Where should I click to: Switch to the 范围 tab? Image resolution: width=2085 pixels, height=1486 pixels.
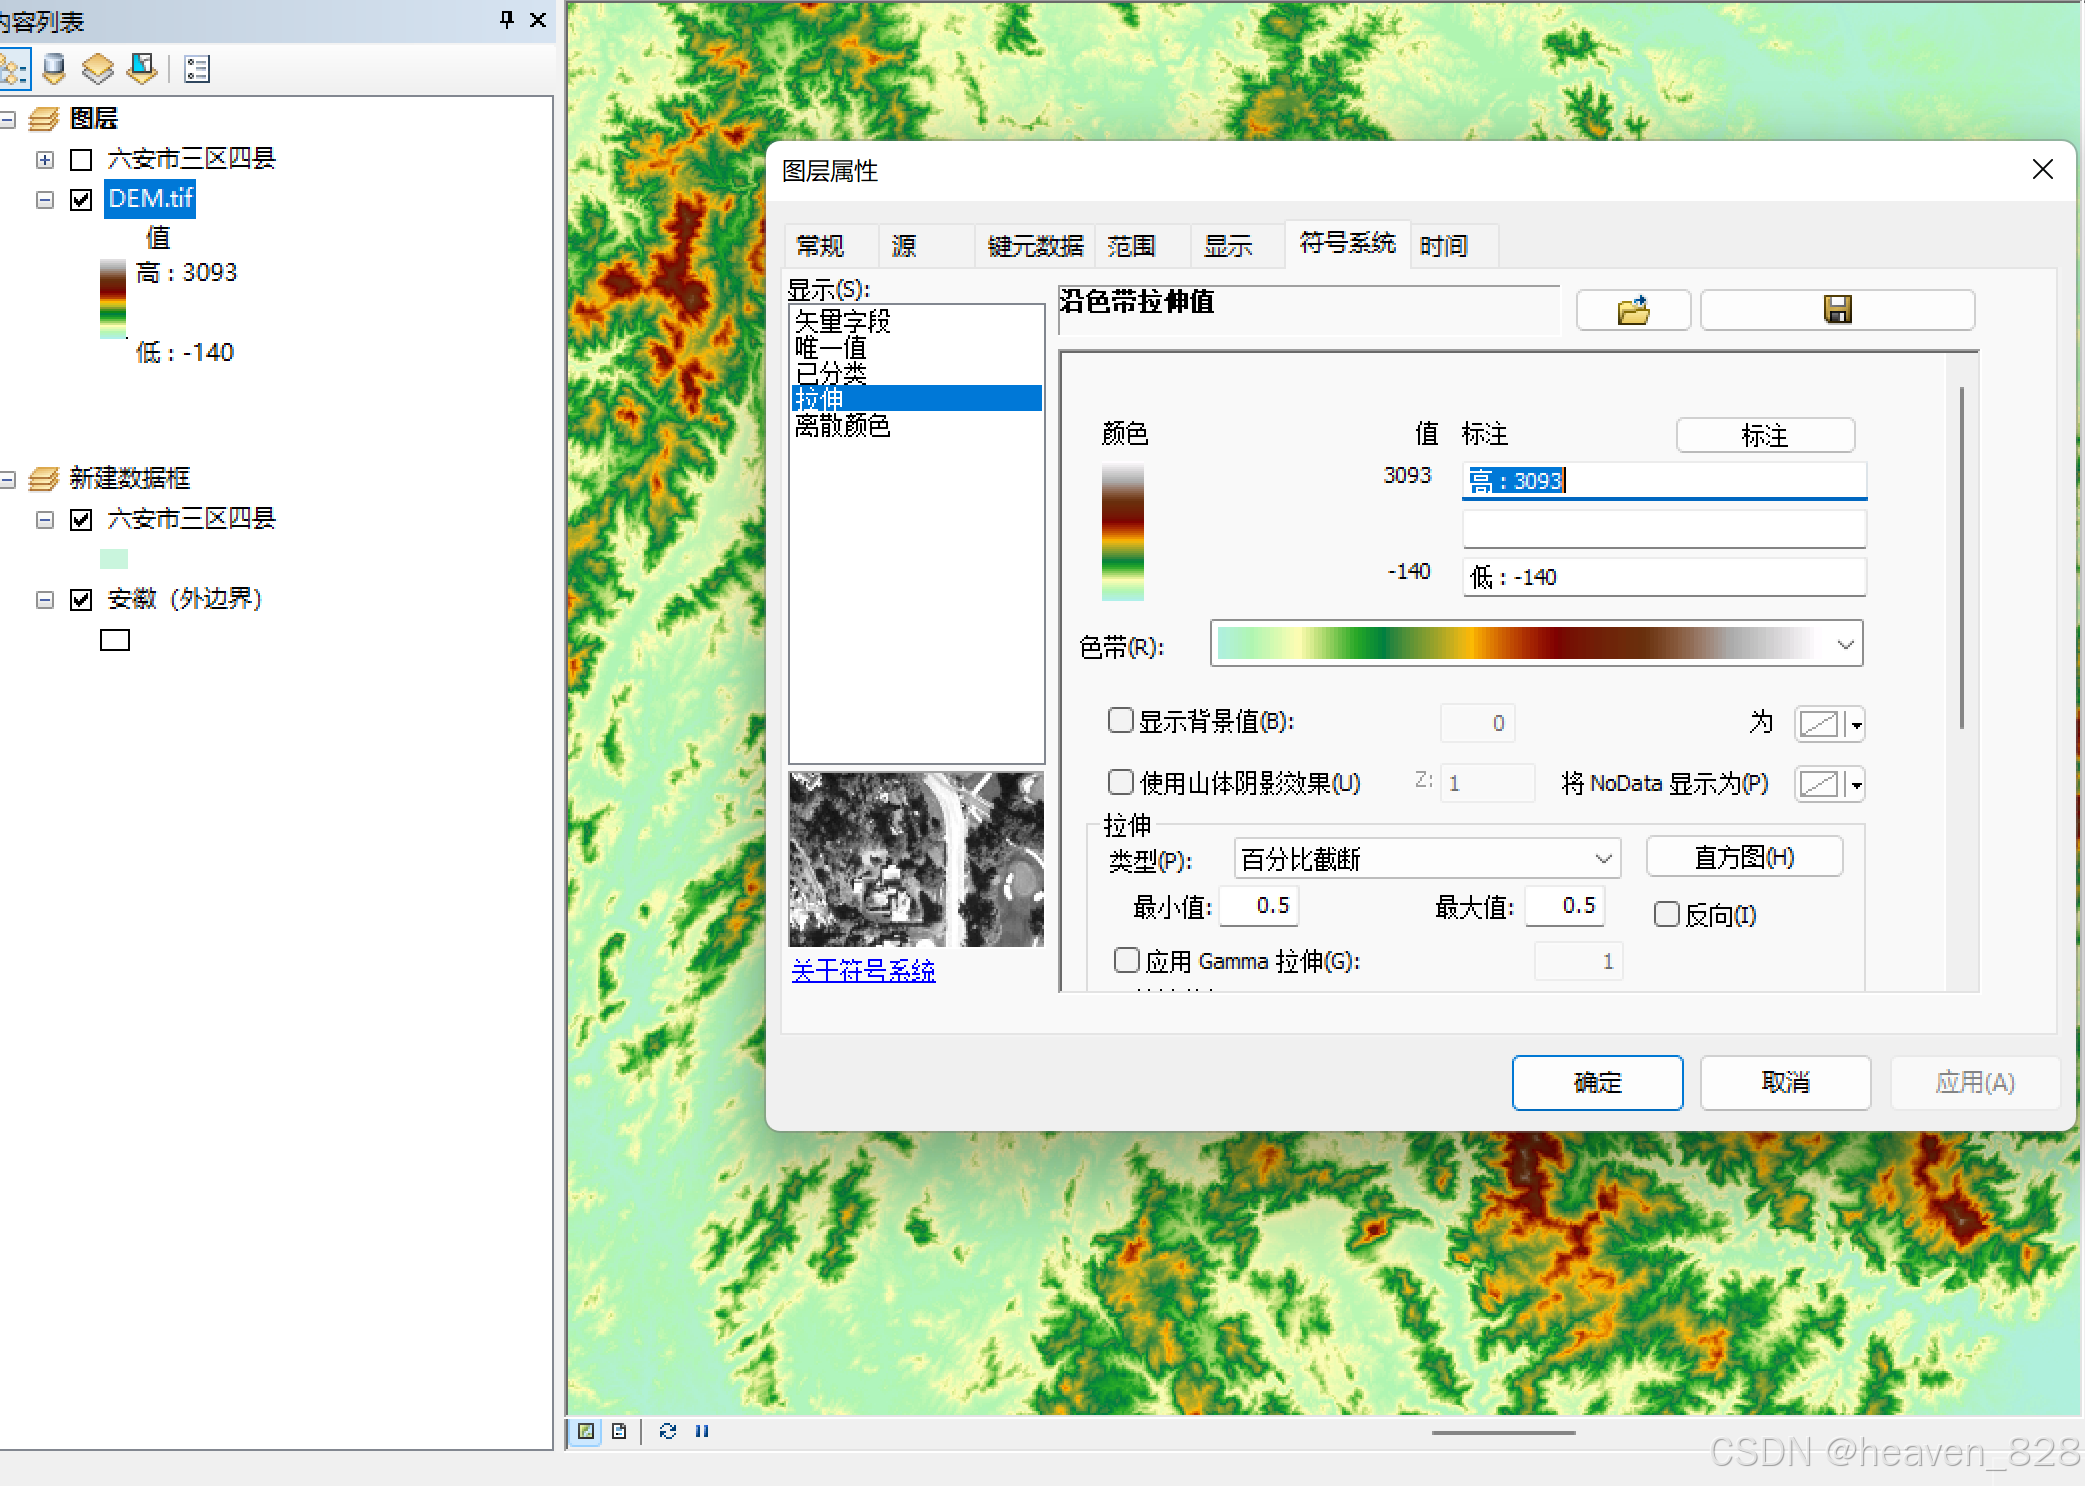[x=1131, y=246]
